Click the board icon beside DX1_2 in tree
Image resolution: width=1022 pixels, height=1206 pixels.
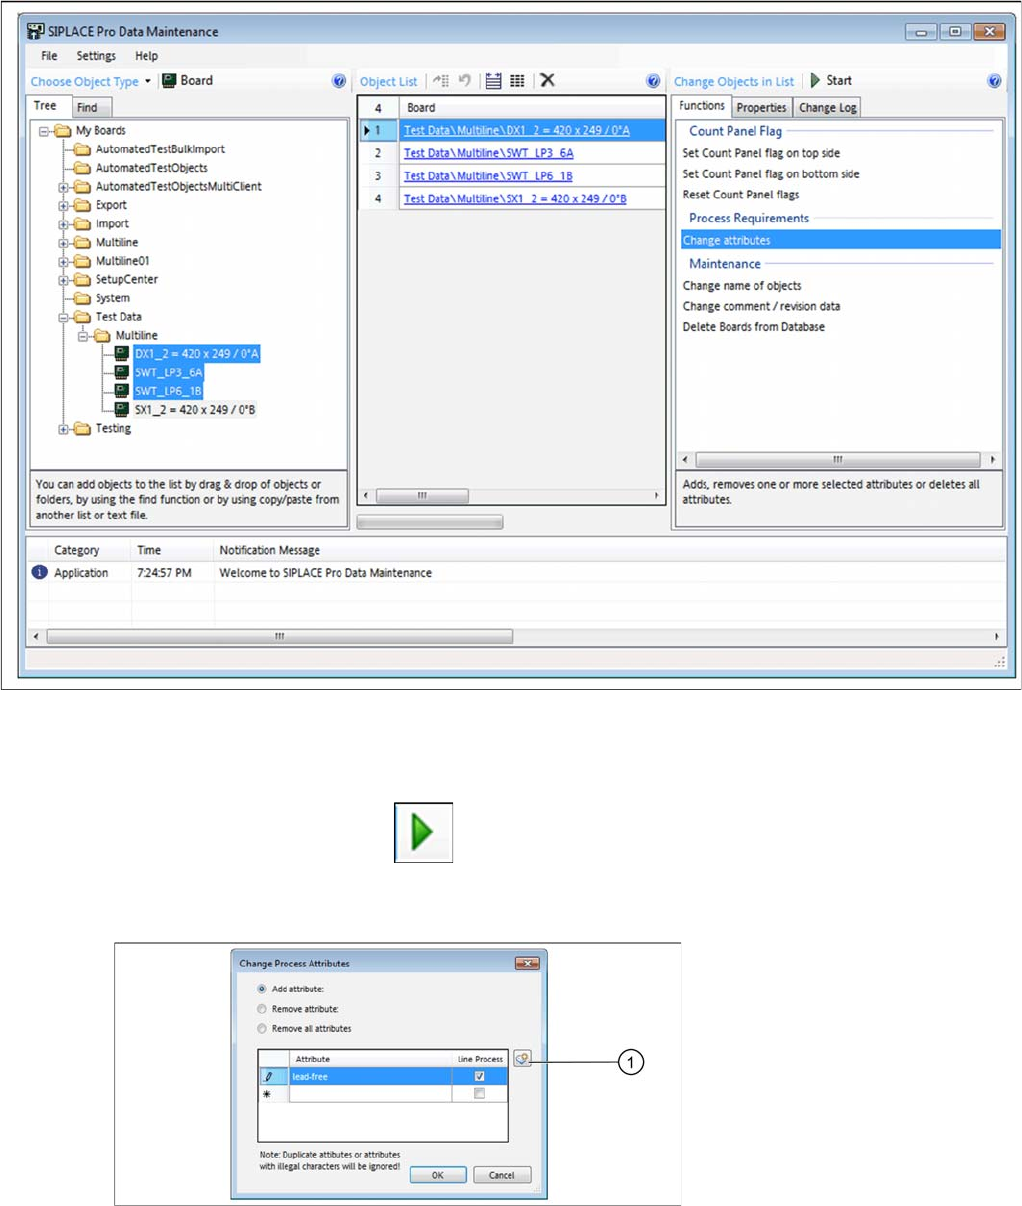(121, 354)
